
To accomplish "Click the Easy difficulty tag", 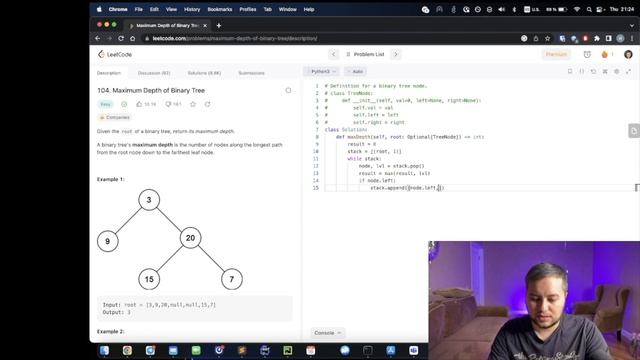I will (105, 104).
